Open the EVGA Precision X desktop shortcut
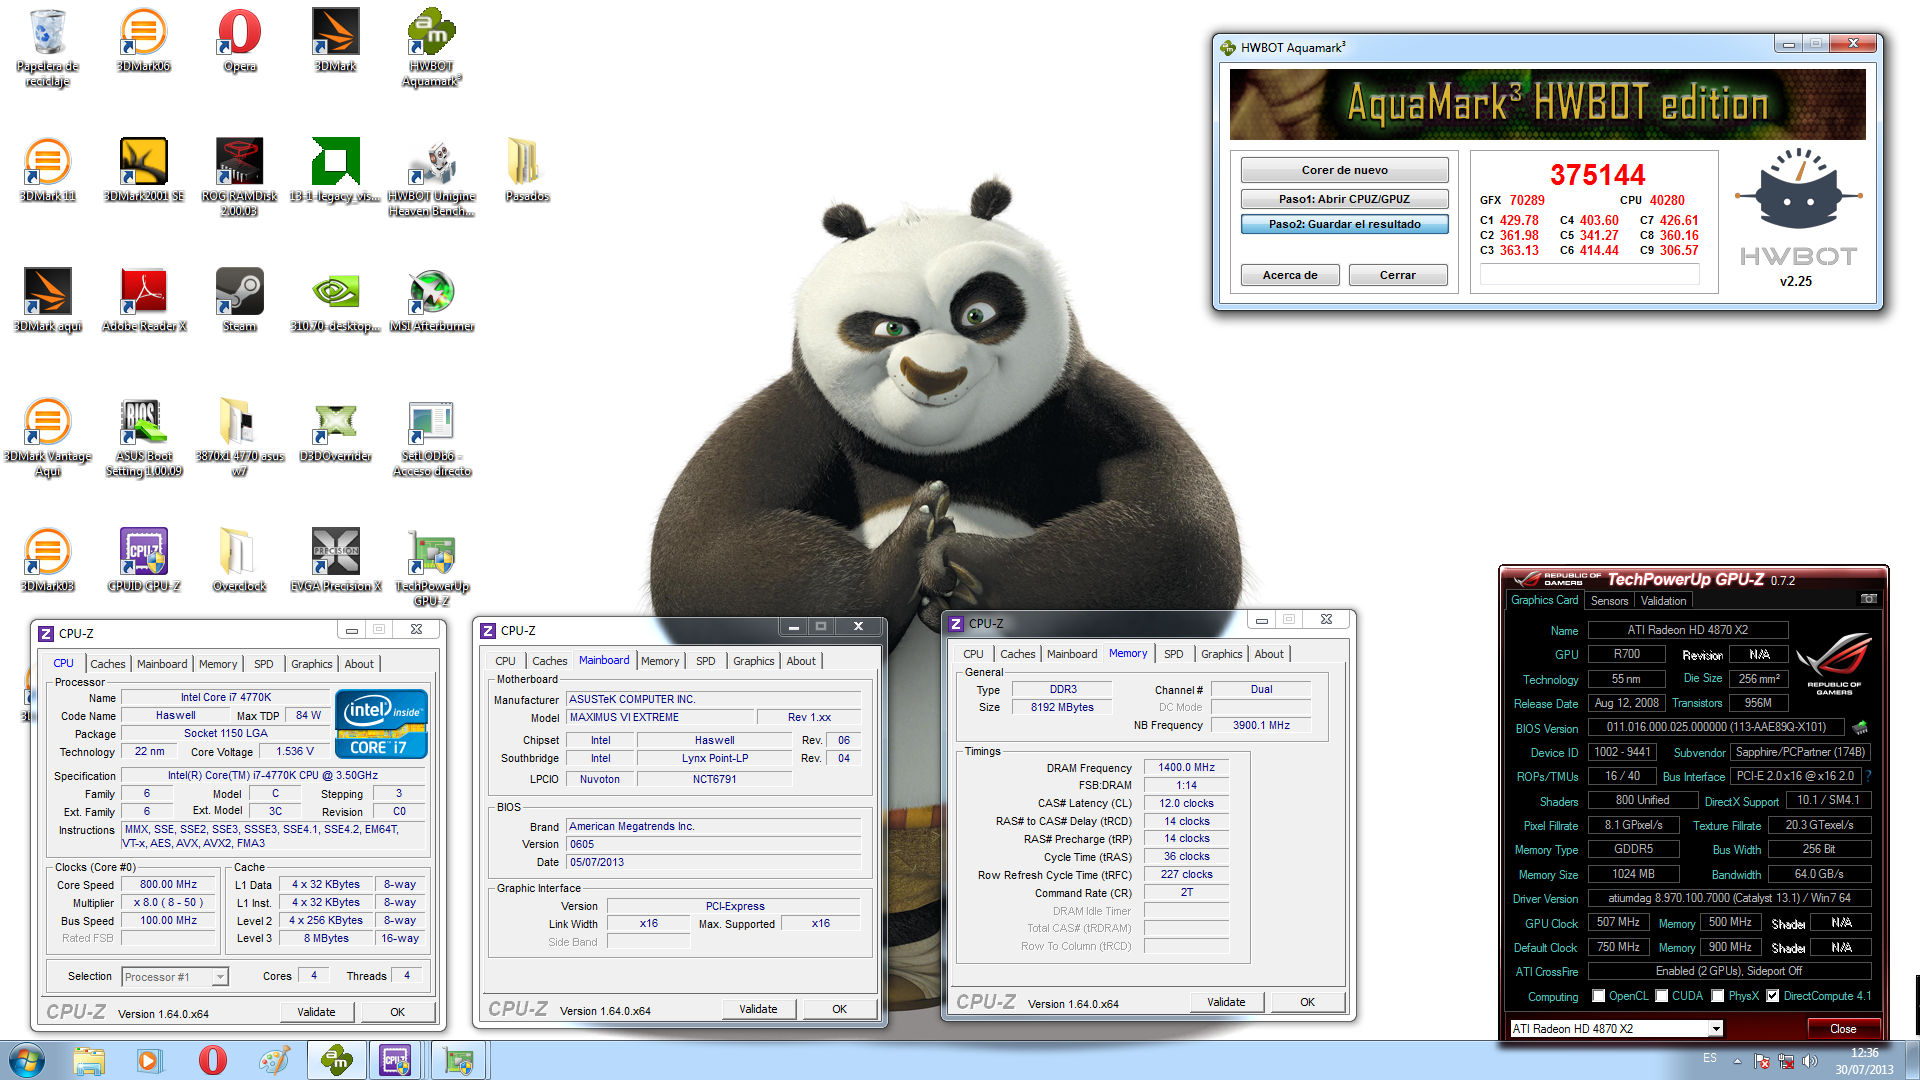 click(335, 561)
